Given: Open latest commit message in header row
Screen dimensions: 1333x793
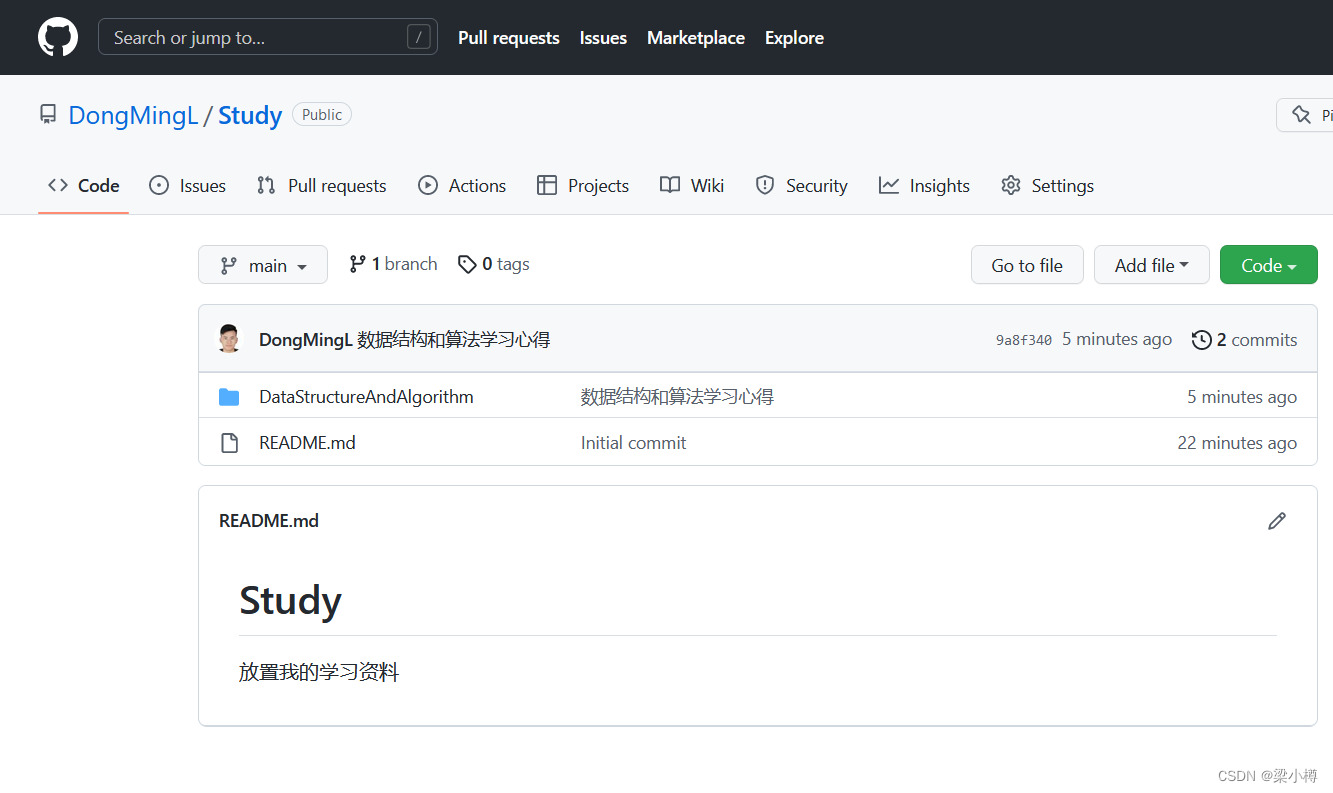Looking at the screenshot, I should coord(454,340).
